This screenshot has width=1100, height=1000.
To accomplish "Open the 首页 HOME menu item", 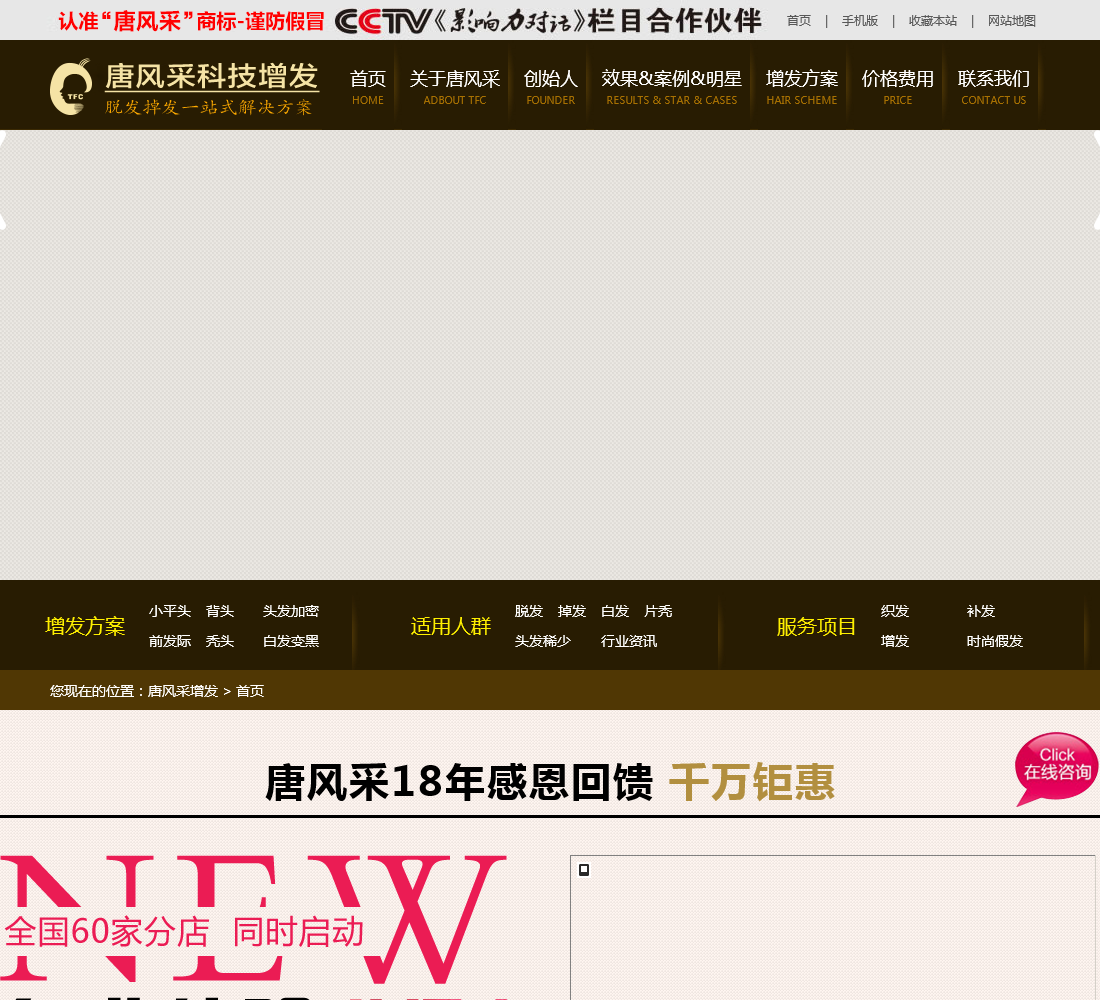I will point(368,87).
